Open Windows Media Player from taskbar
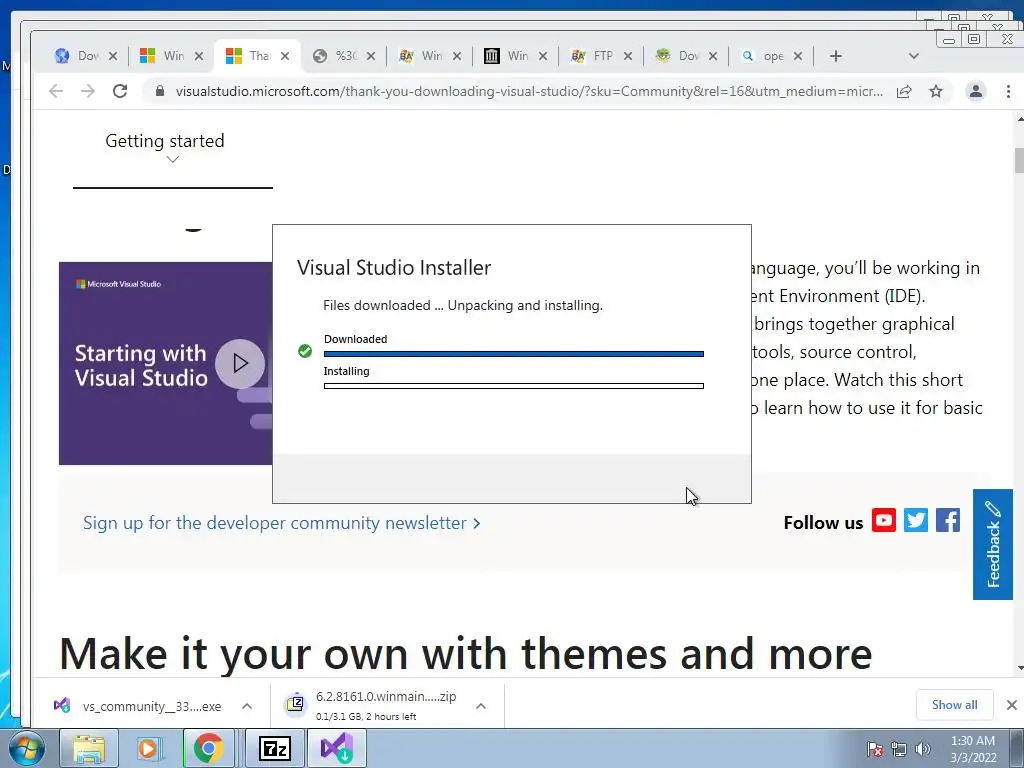 coord(148,748)
